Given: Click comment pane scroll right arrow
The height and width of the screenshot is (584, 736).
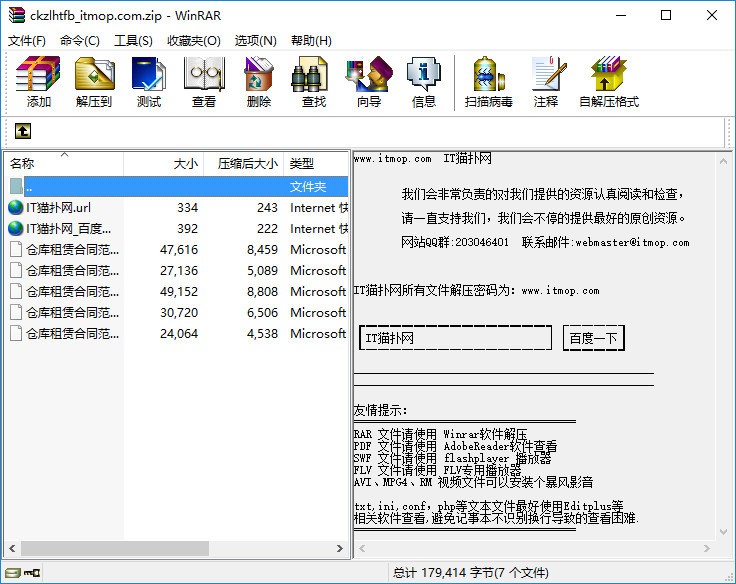Looking at the screenshot, I should tap(706, 548).
